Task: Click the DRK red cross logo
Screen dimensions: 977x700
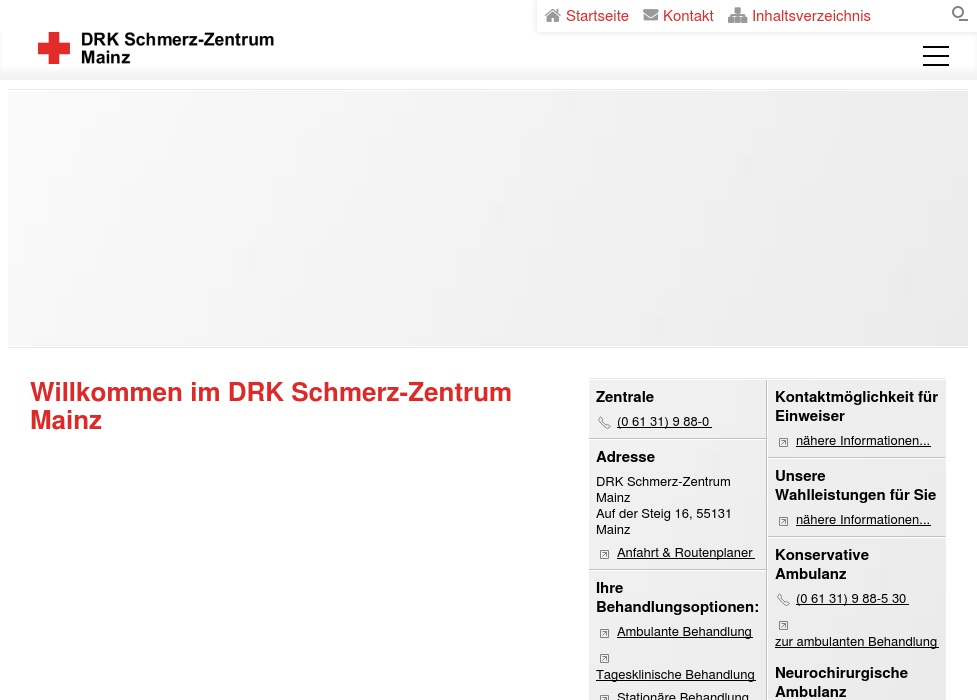Action: 55,48
